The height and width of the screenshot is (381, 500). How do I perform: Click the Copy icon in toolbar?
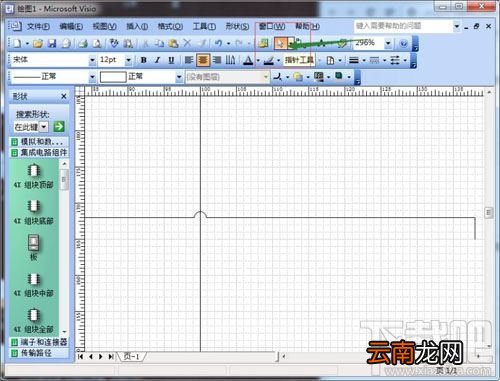point(160,43)
